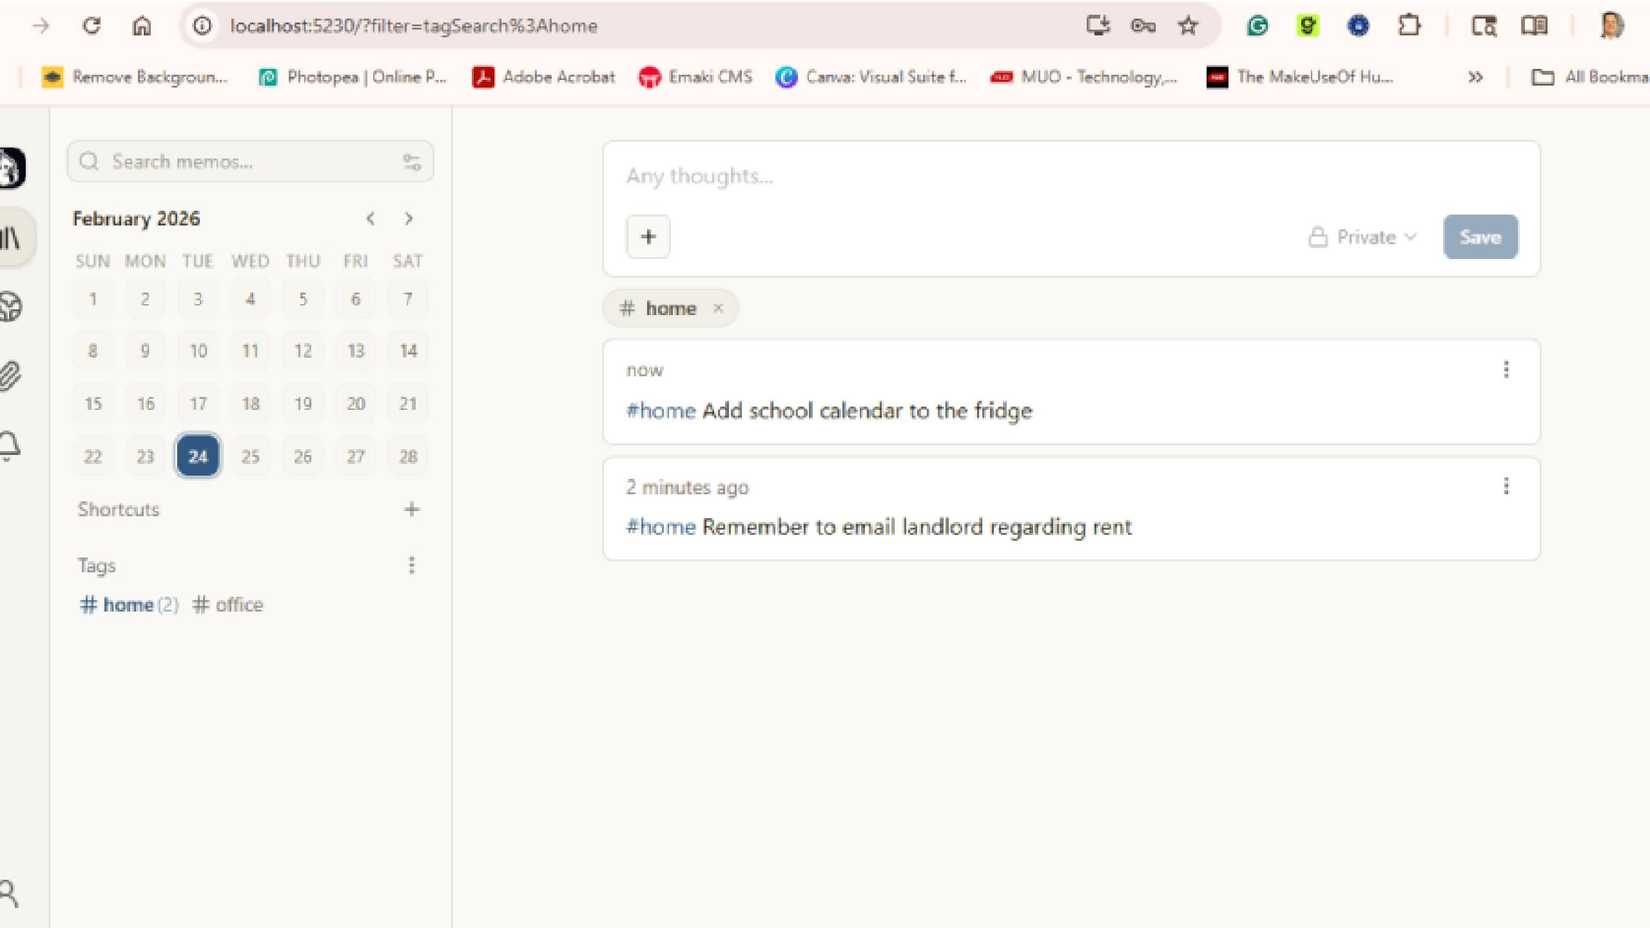Click the Save memo button

pyautogui.click(x=1479, y=237)
